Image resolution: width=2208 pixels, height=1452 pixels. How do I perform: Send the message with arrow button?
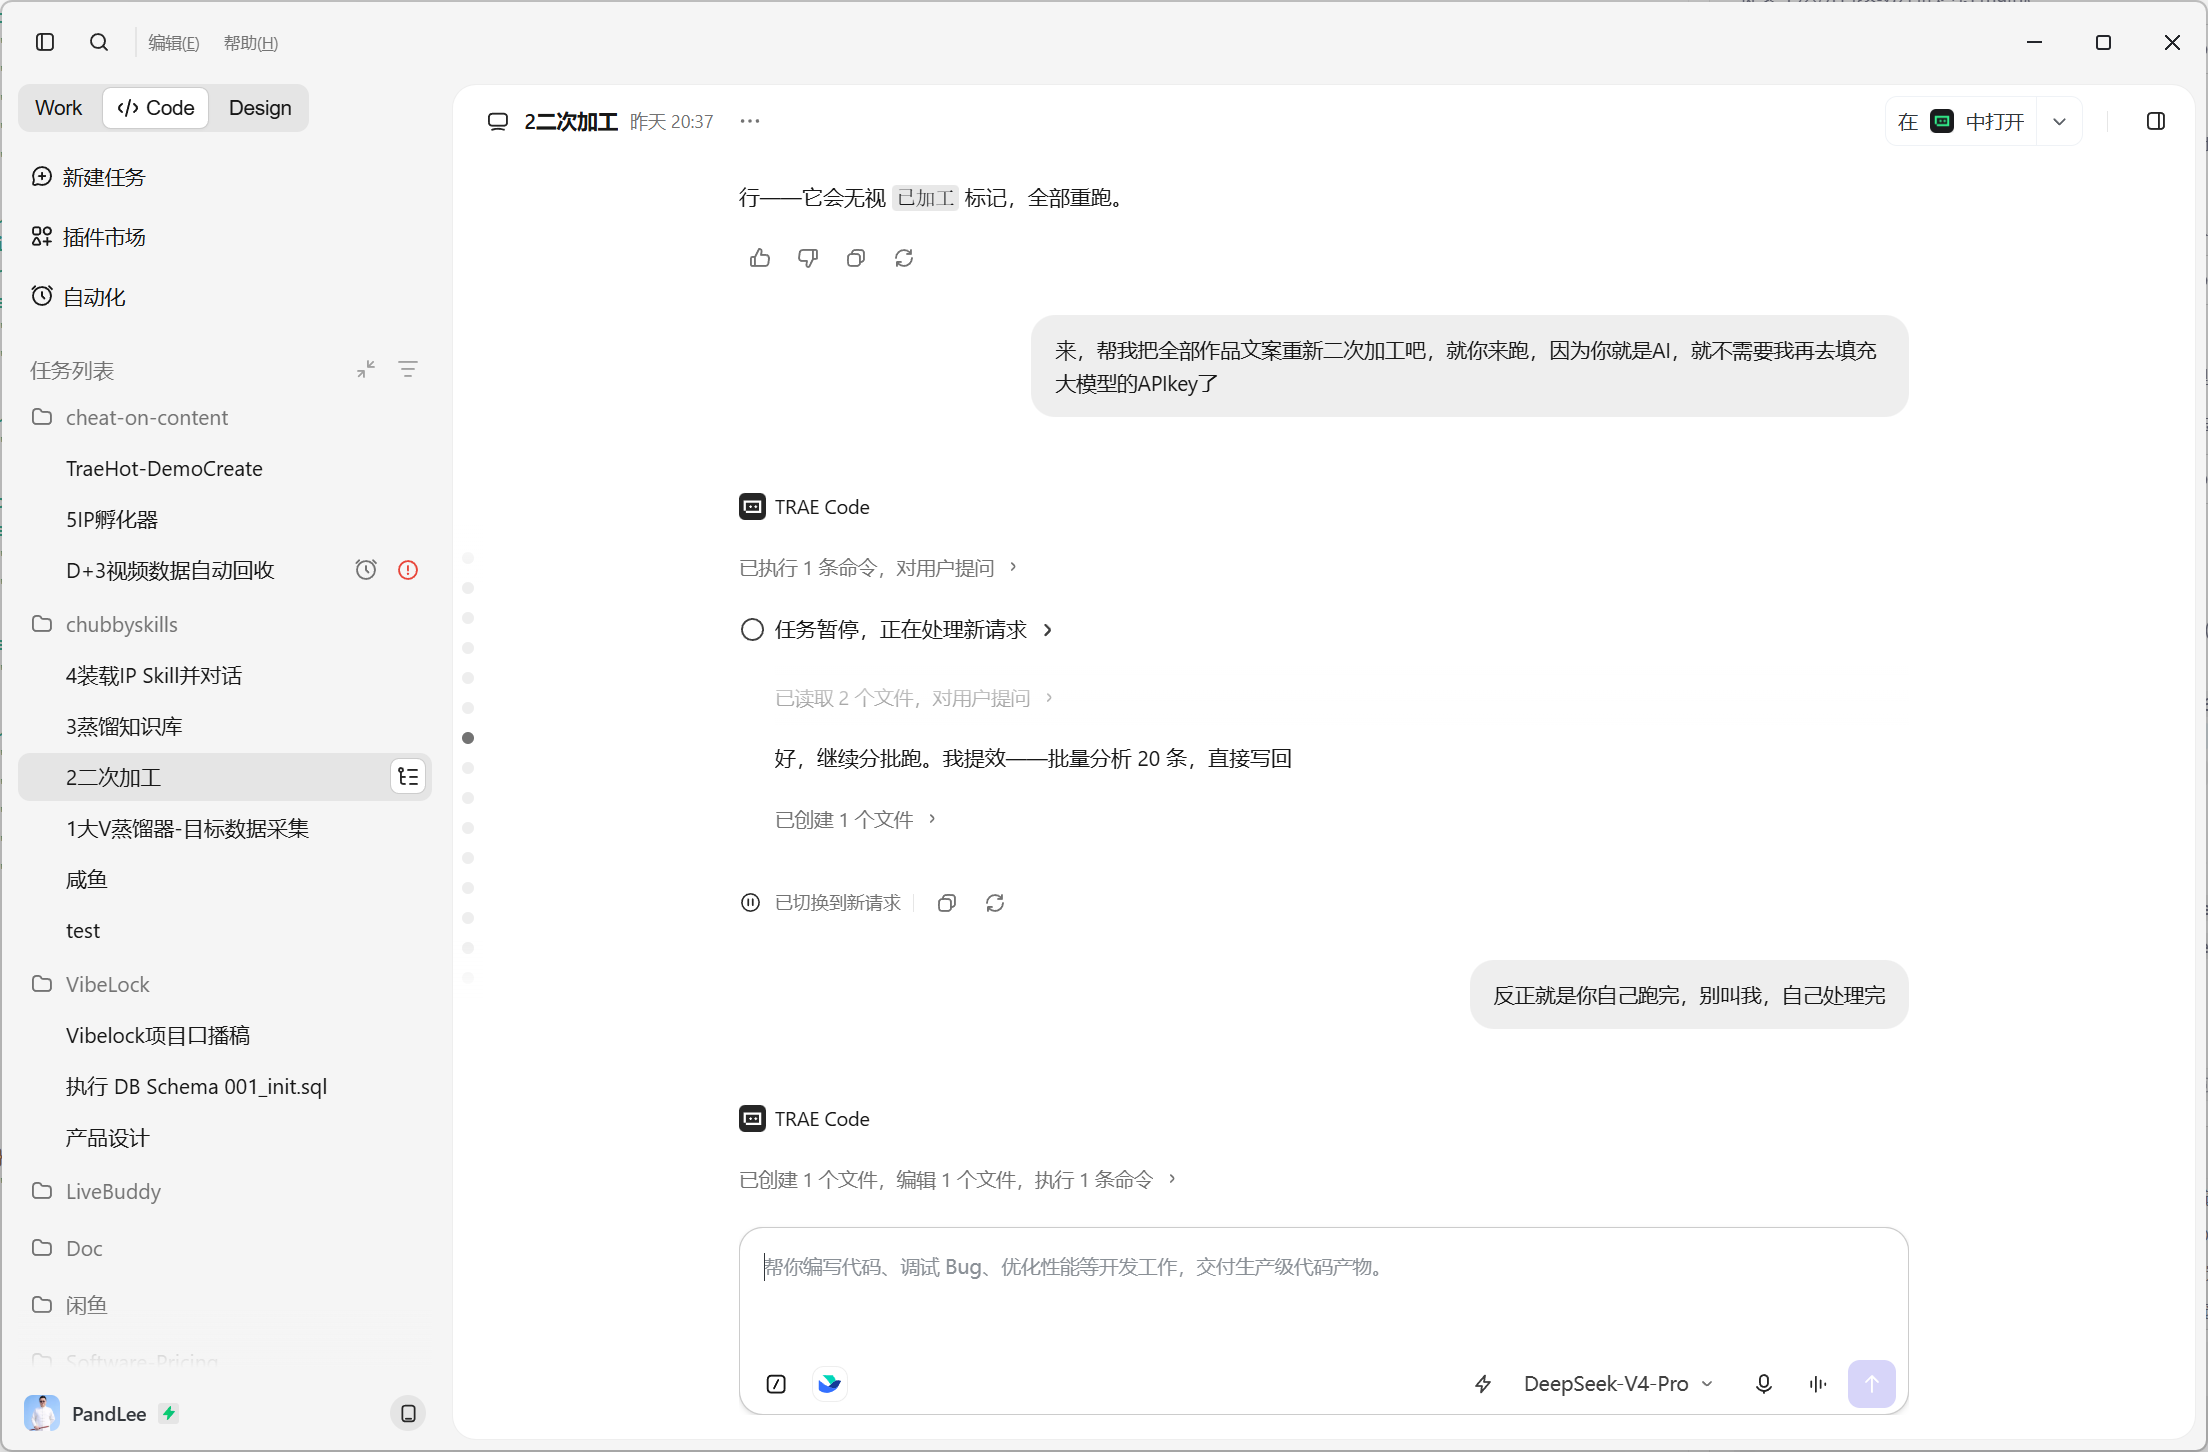tap(1872, 1384)
